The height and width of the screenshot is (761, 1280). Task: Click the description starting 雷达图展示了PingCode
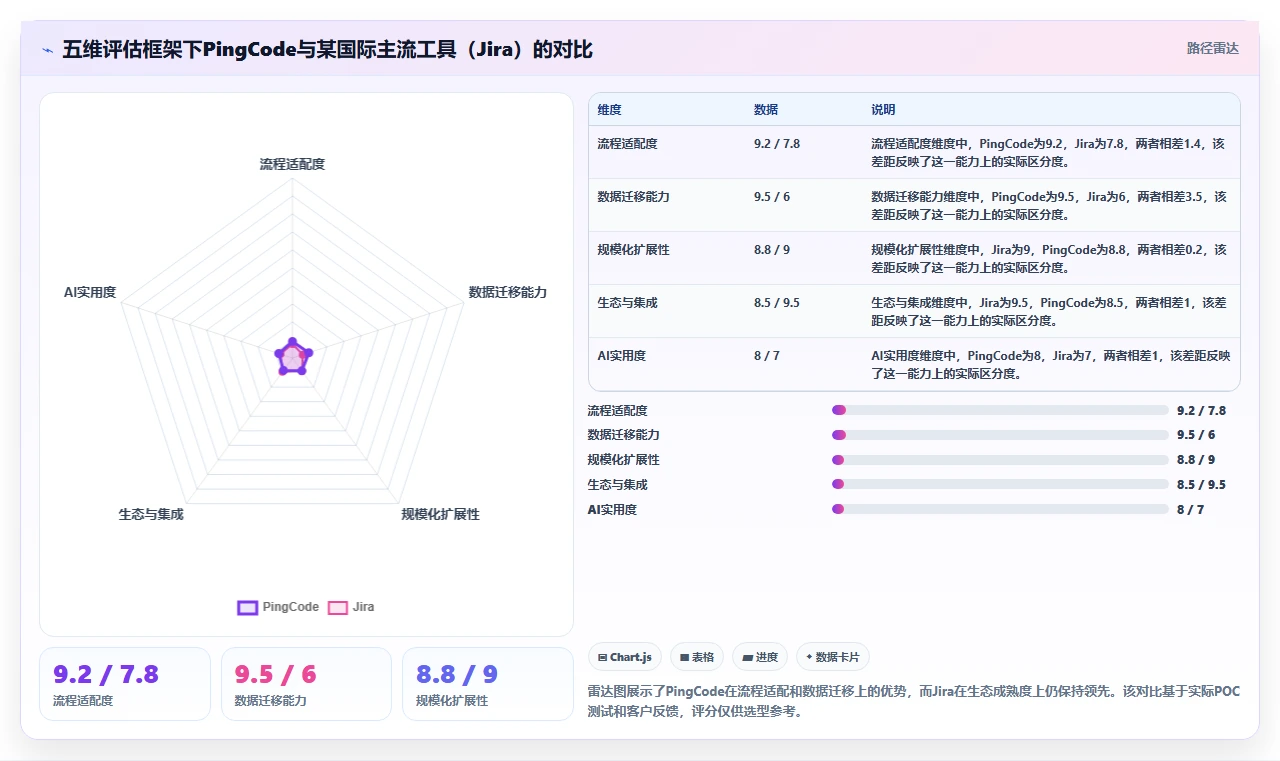coord(914,702)
